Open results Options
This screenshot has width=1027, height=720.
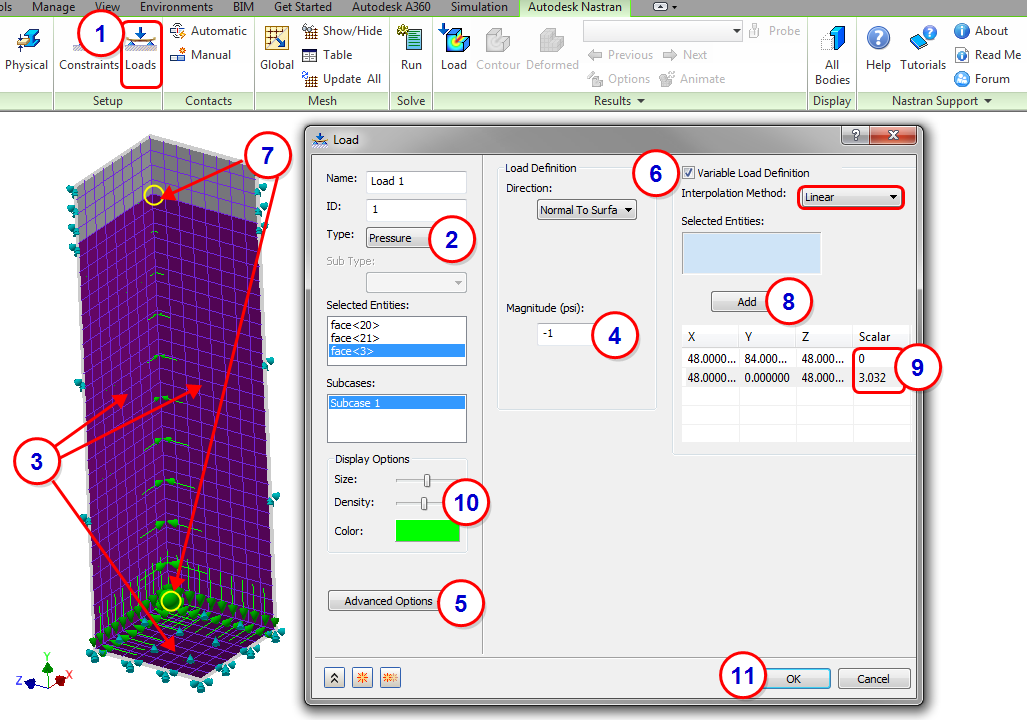619,79
